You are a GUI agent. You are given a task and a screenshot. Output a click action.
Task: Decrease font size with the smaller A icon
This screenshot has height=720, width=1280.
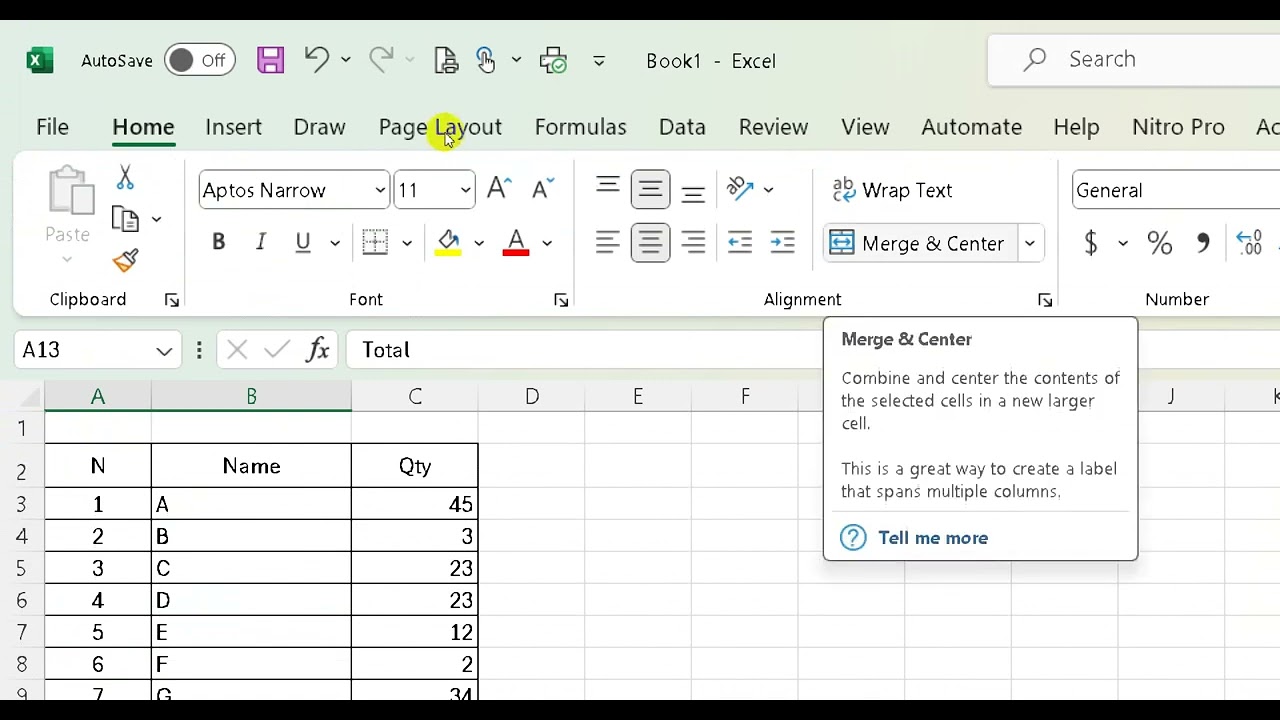click(543, 188)
